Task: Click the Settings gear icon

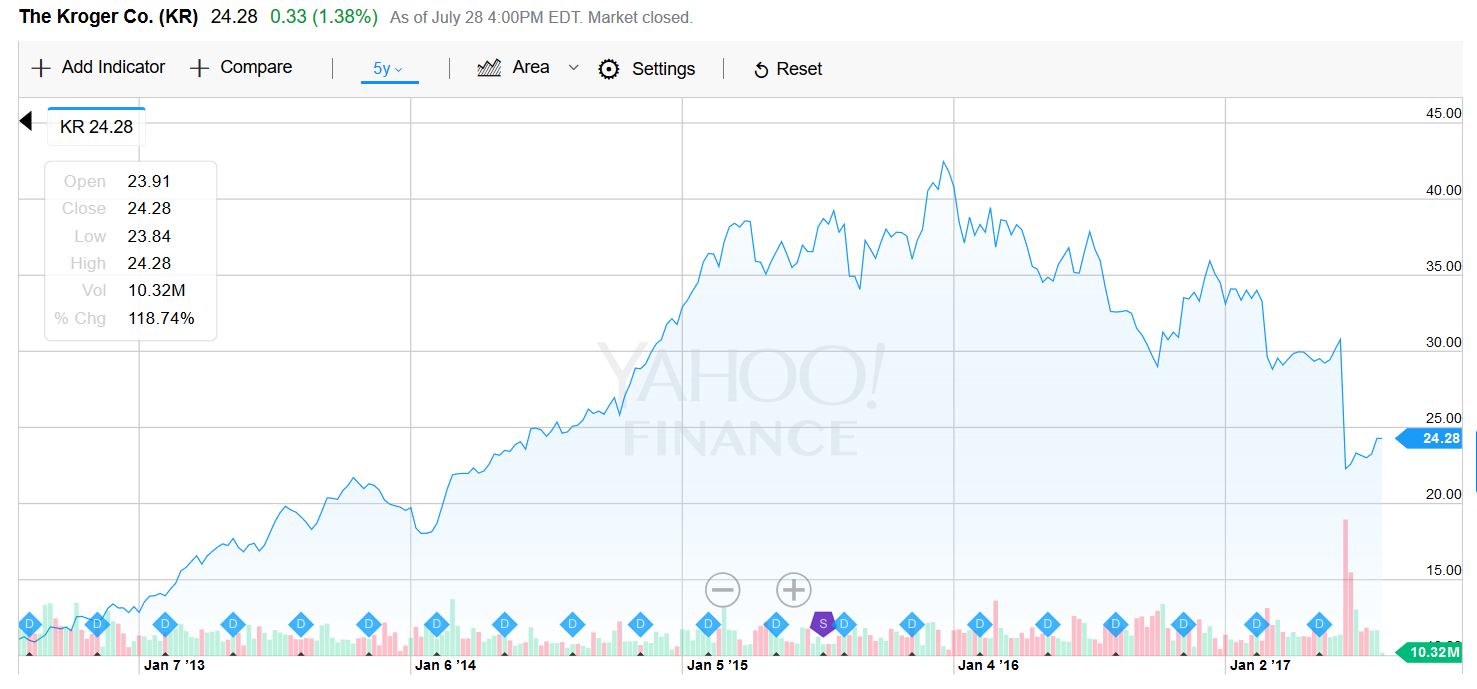Action: coord(608,69)
